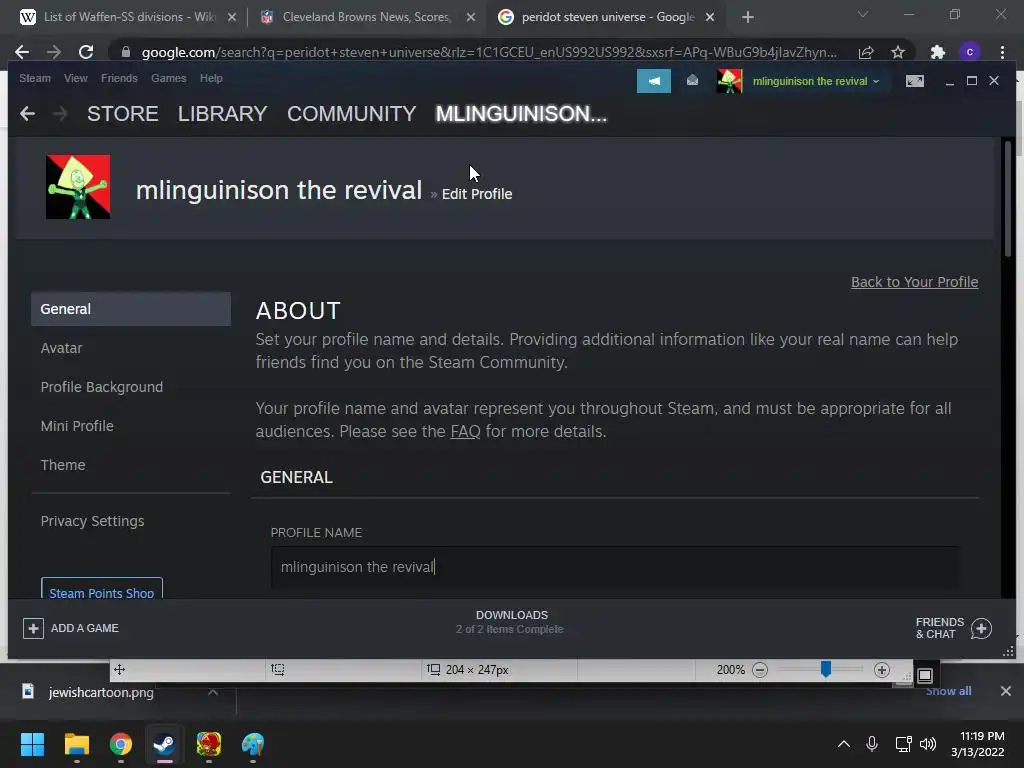Open Chrome tab search chevron
Screen dimensions: 1024x768
pyautogui.click(x=863, y=14)
